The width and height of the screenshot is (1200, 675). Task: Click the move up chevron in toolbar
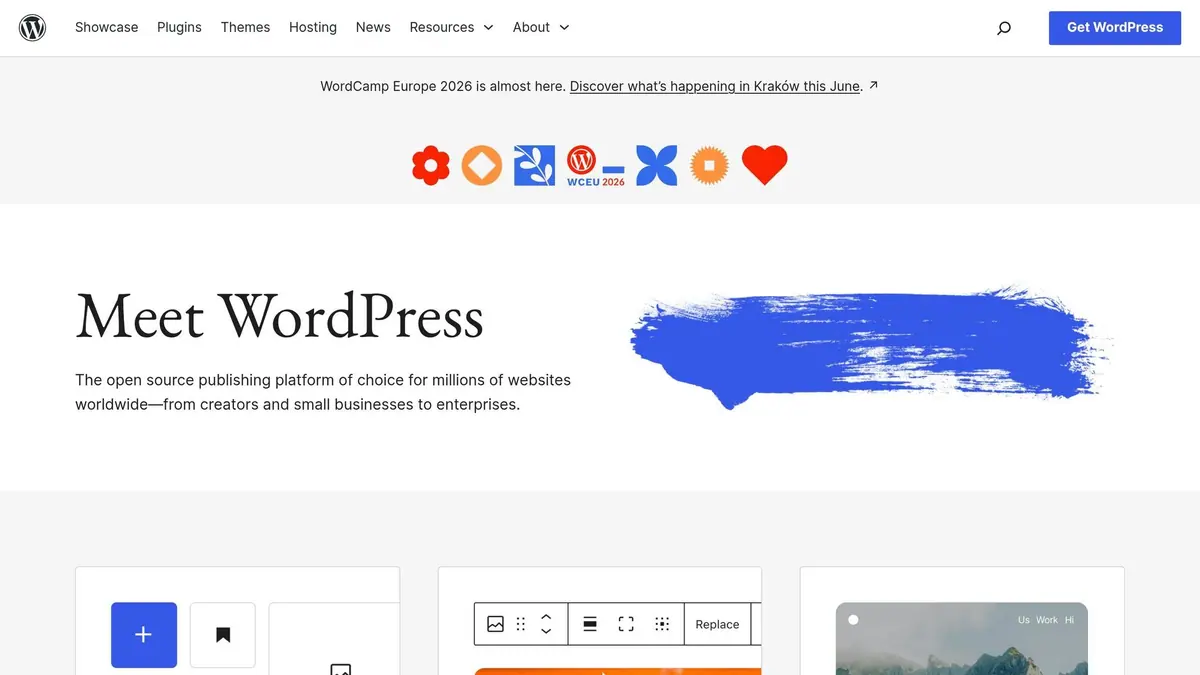coord(546,616)
